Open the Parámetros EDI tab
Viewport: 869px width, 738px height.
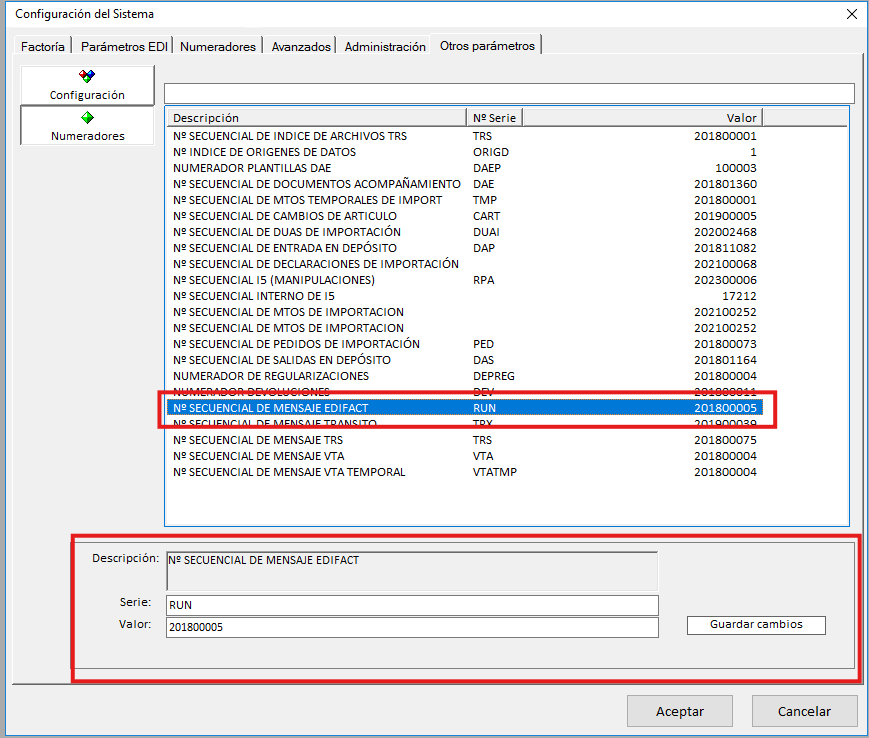click(x=124, y=46)
